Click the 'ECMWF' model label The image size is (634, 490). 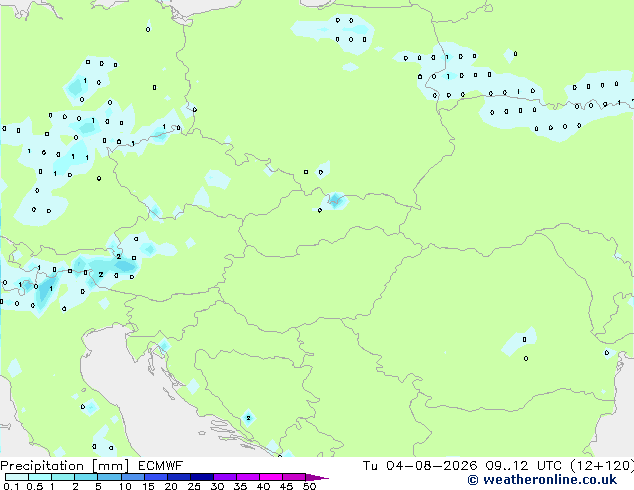[x=161, y=466]
